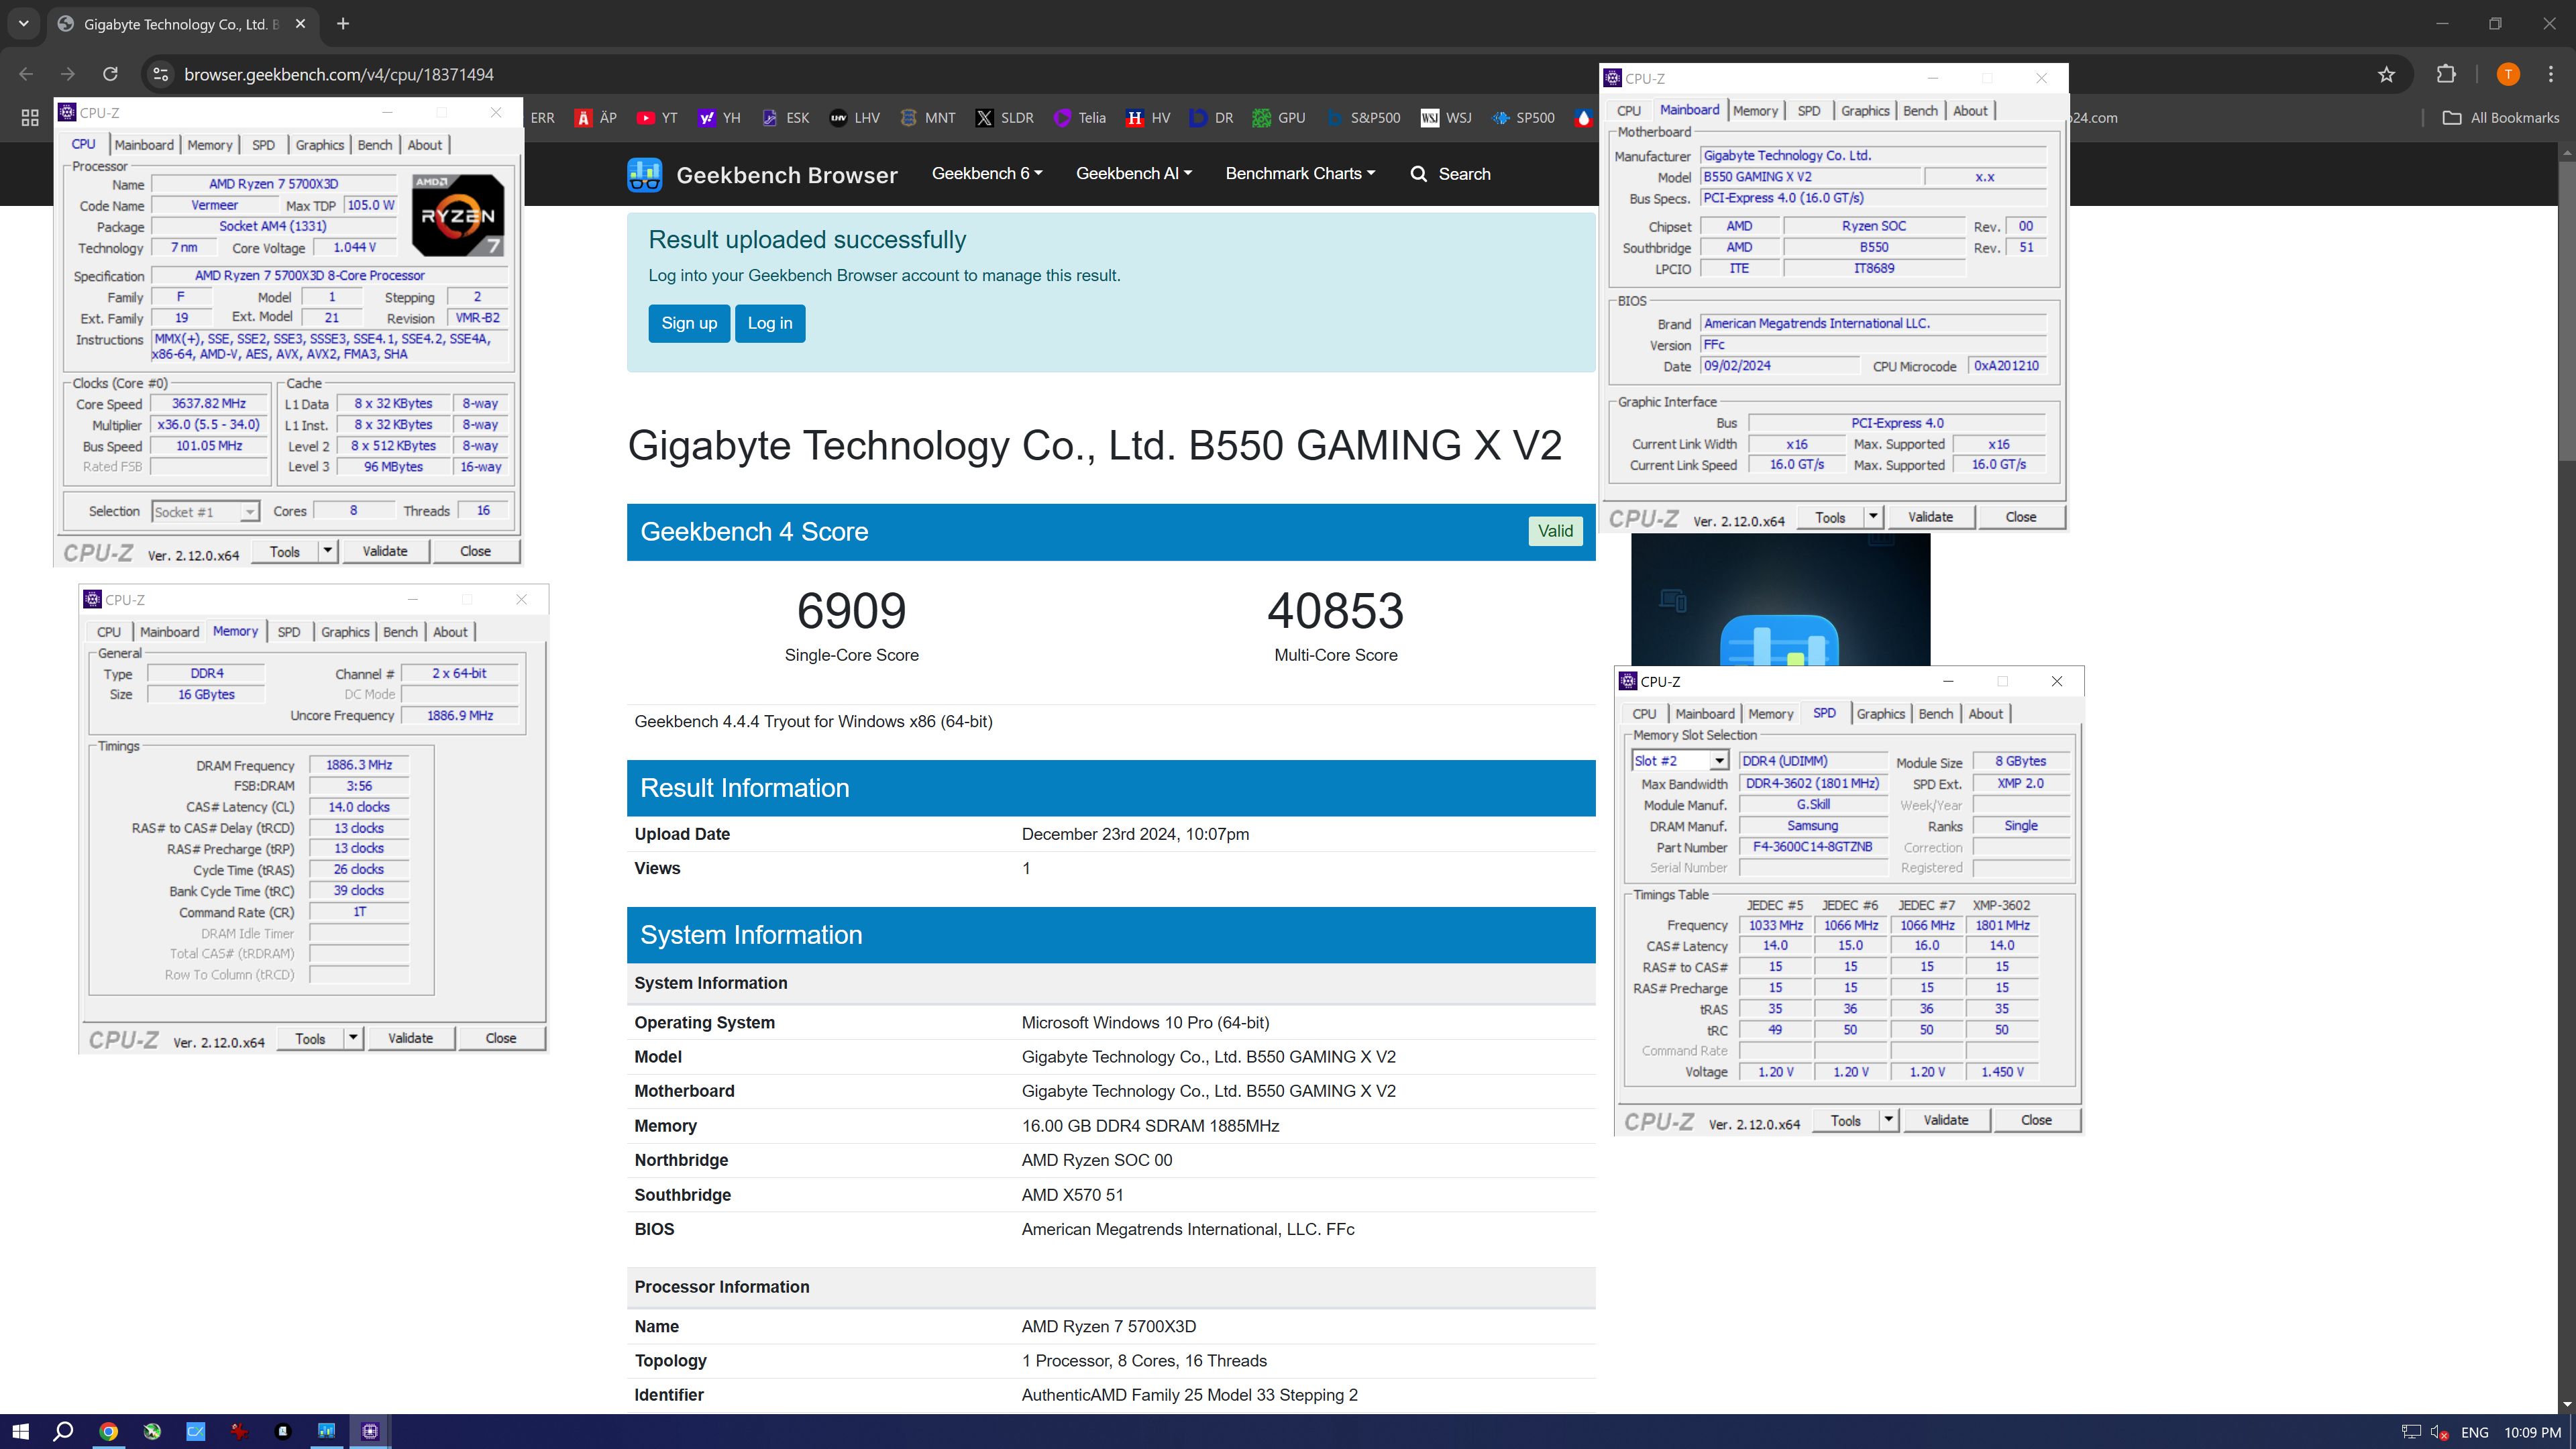Switch to CPU-Z in the taskbar

coord(370,1431)
